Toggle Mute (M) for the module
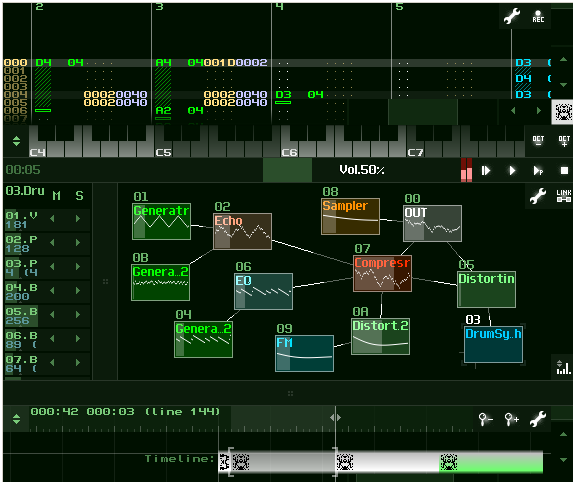The width and height of the screenshot is (575, 484). (56, 196)
